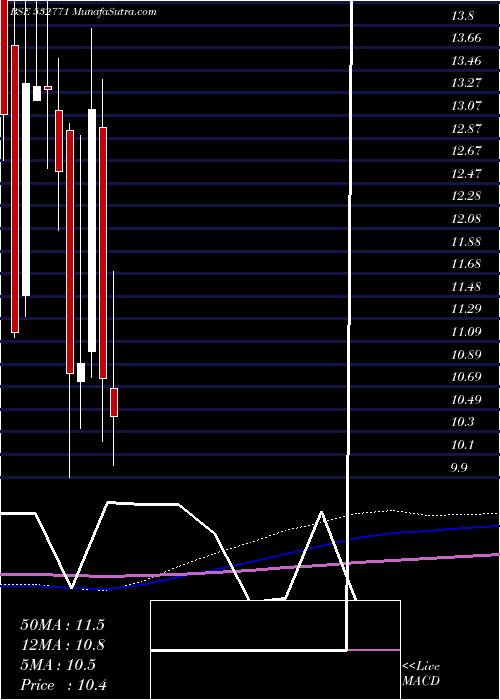Click the Live MACD label
This screenshot has height=700, width=500.
click(x=421, y=674)
